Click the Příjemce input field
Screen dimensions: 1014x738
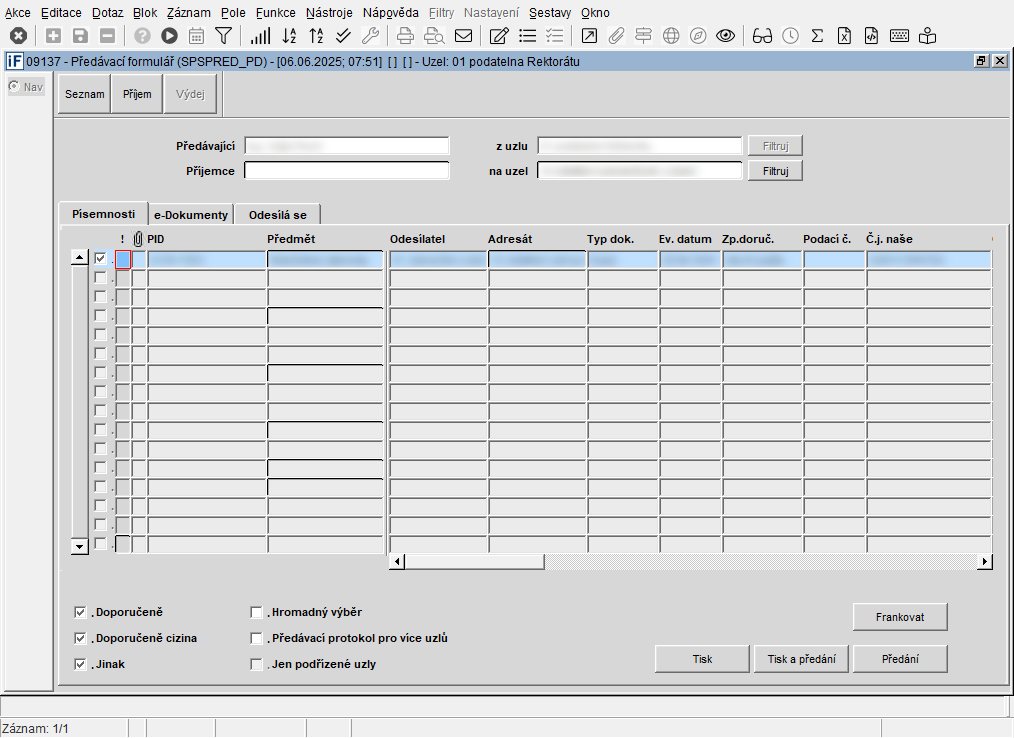click(x=347, y=171)
